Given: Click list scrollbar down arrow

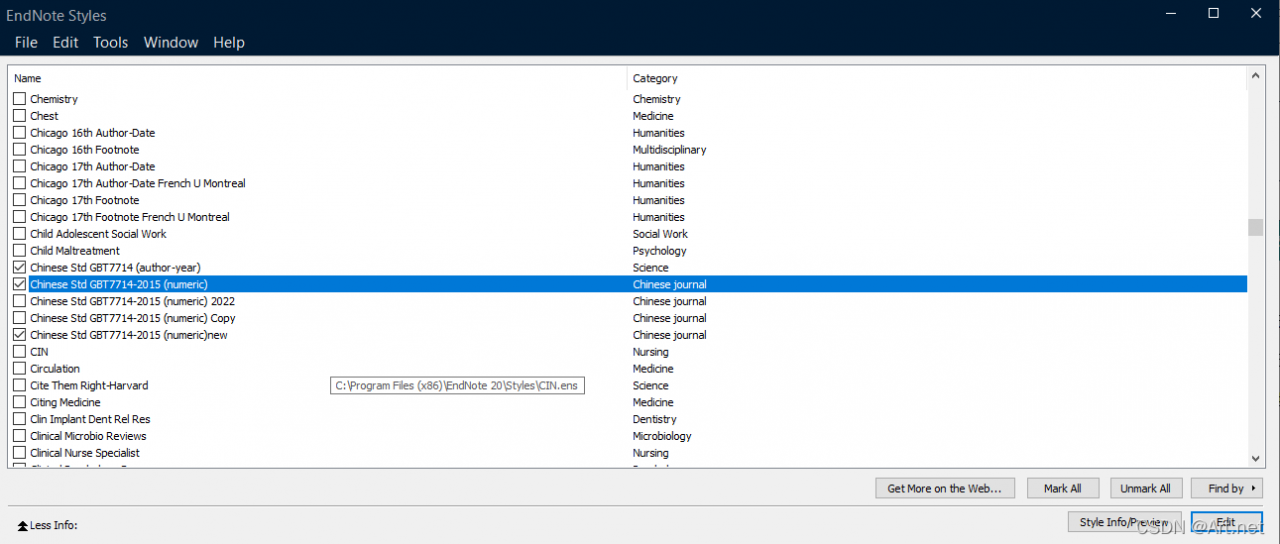Looking at the screenshot, I should click(x=1256, y=458).
